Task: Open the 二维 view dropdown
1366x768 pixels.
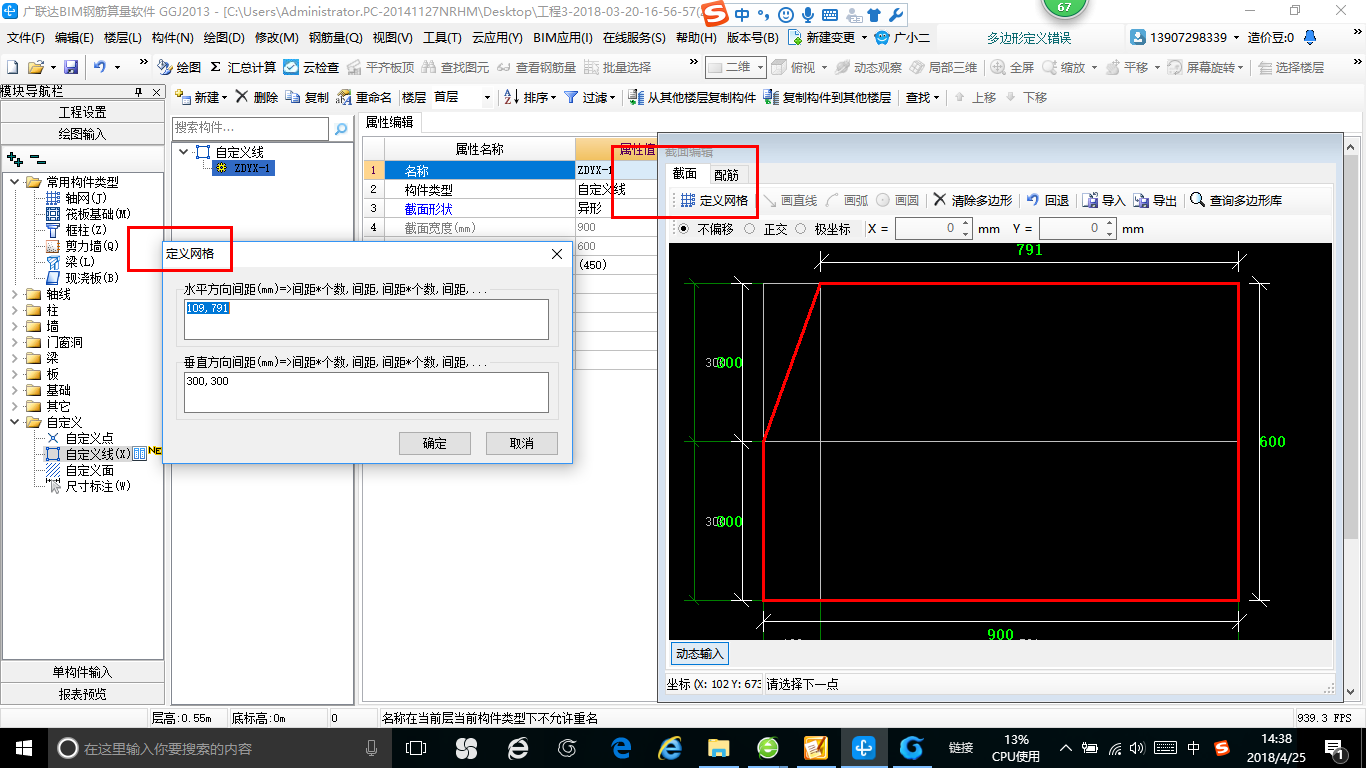Action: 736,67
